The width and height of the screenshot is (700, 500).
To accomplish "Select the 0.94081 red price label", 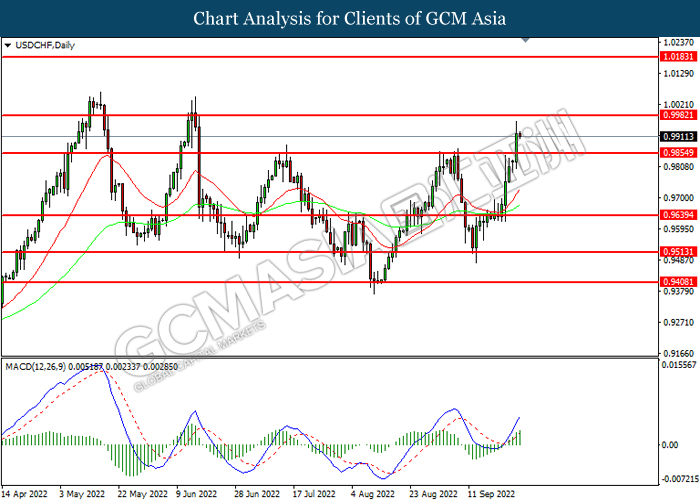I will point(679,282).
